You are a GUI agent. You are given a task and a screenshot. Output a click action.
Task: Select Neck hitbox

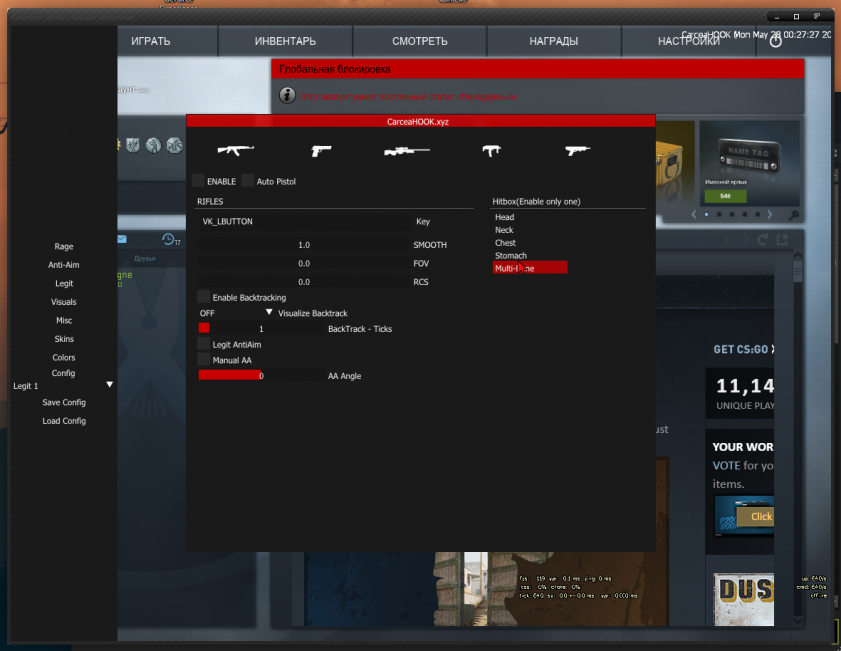click(504, 230)
